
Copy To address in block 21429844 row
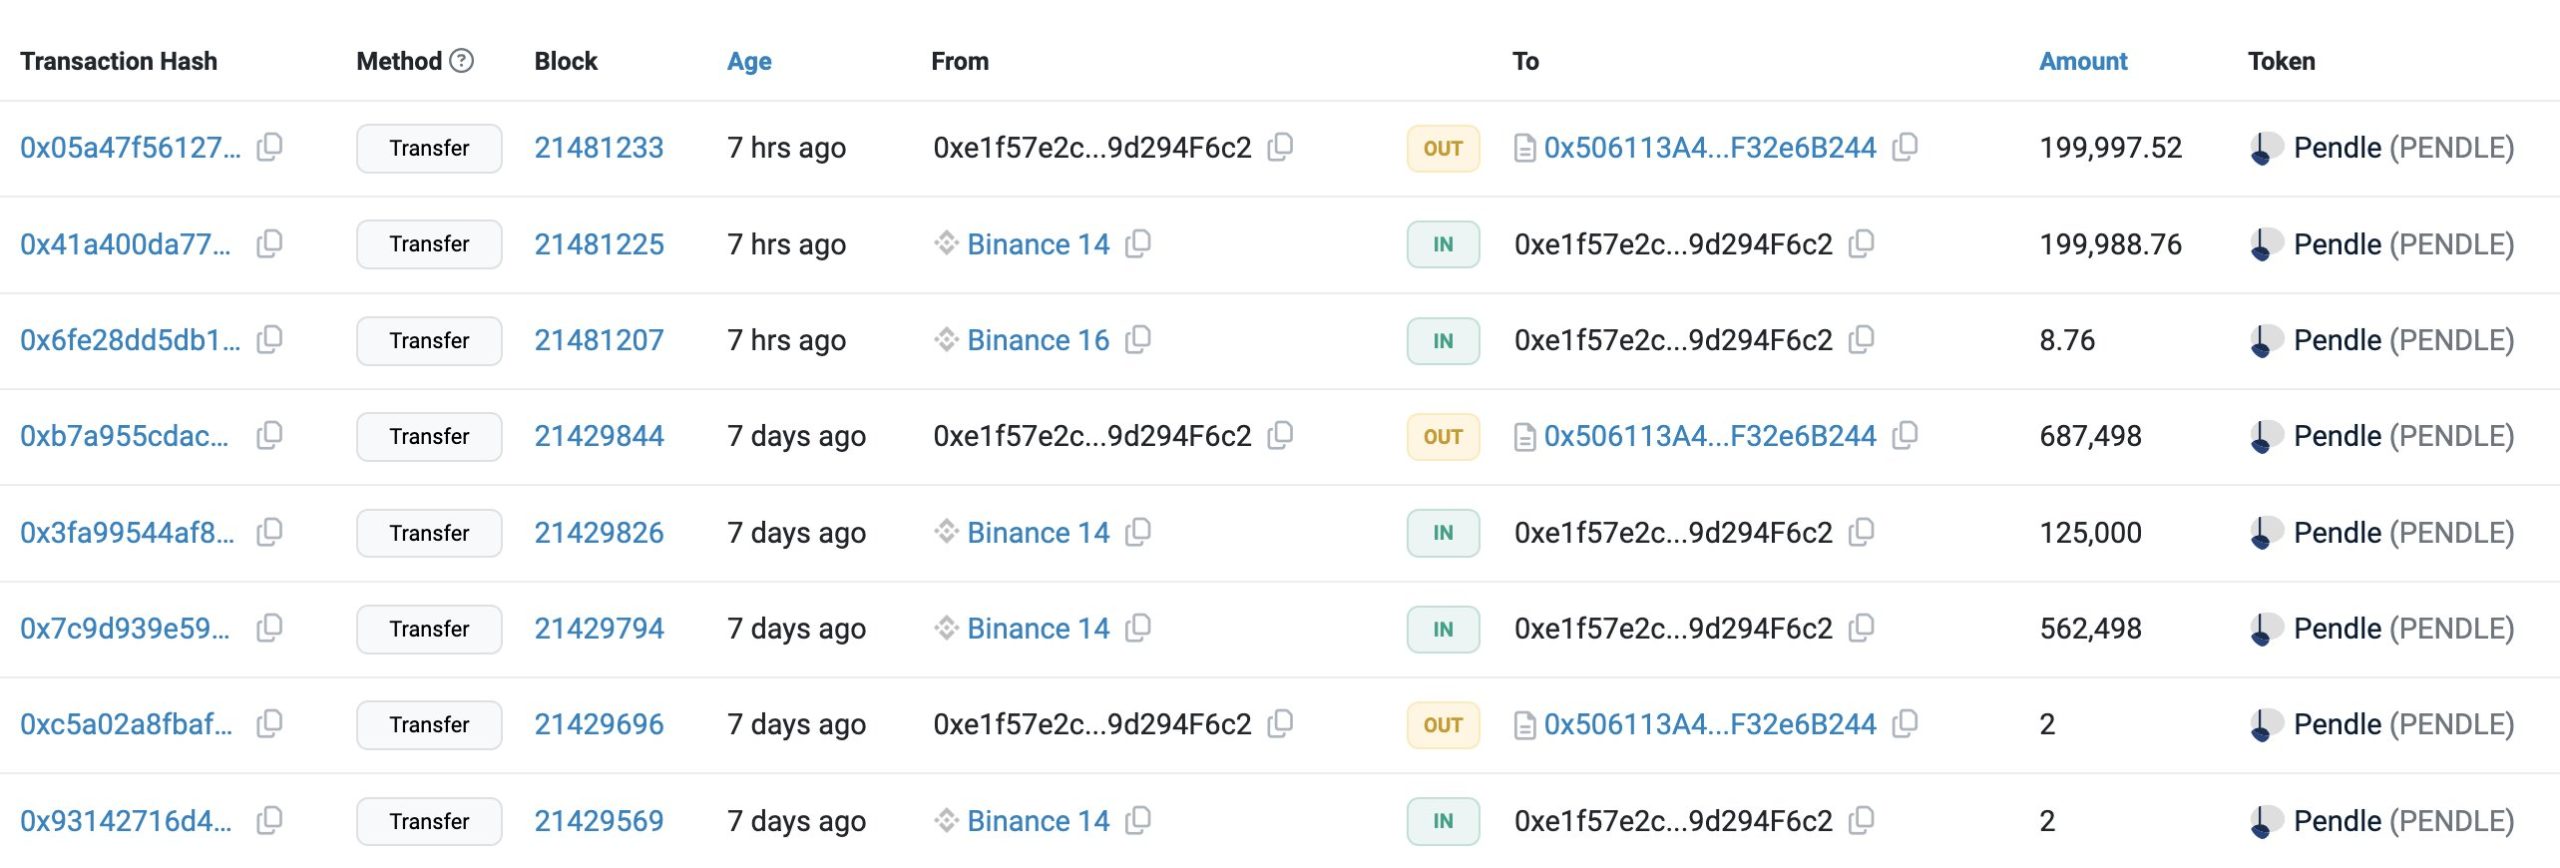pyautogui.click(x=1905, y=436)
